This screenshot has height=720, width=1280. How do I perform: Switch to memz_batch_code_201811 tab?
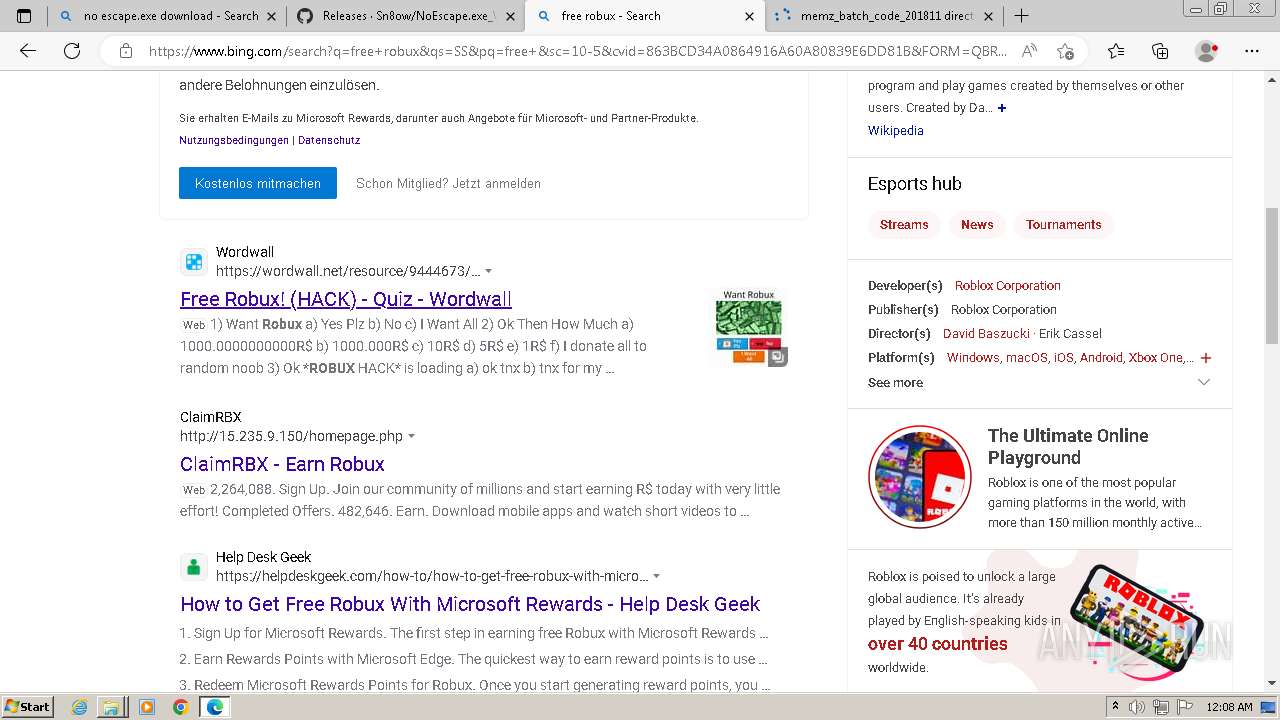pos(884,16)
